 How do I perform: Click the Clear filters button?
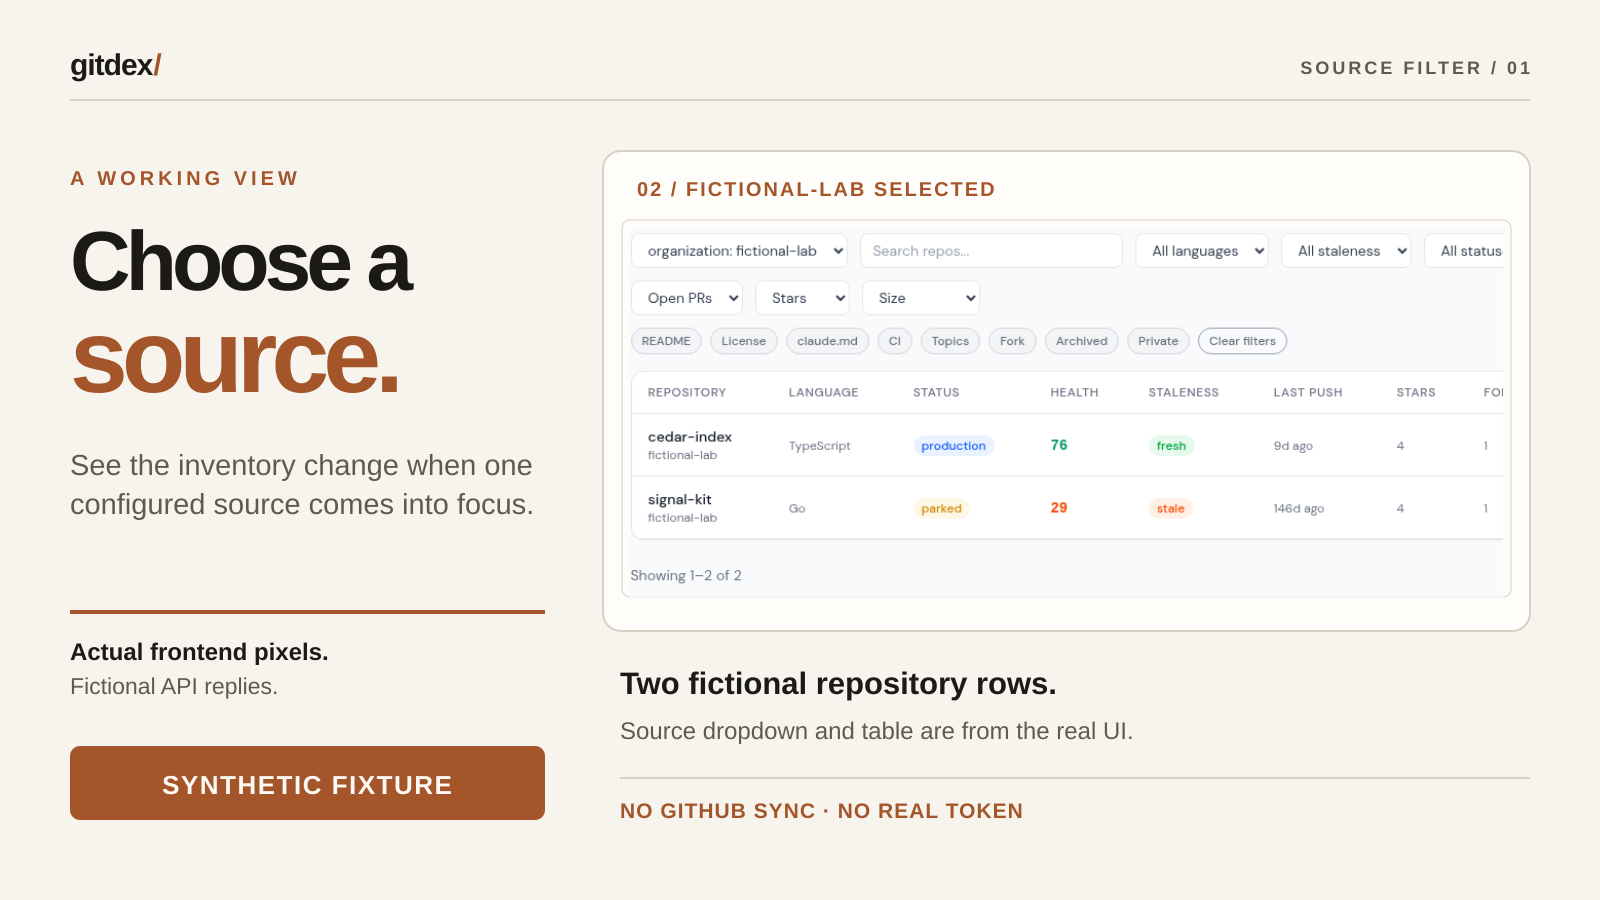click(x=1242, y=341)
